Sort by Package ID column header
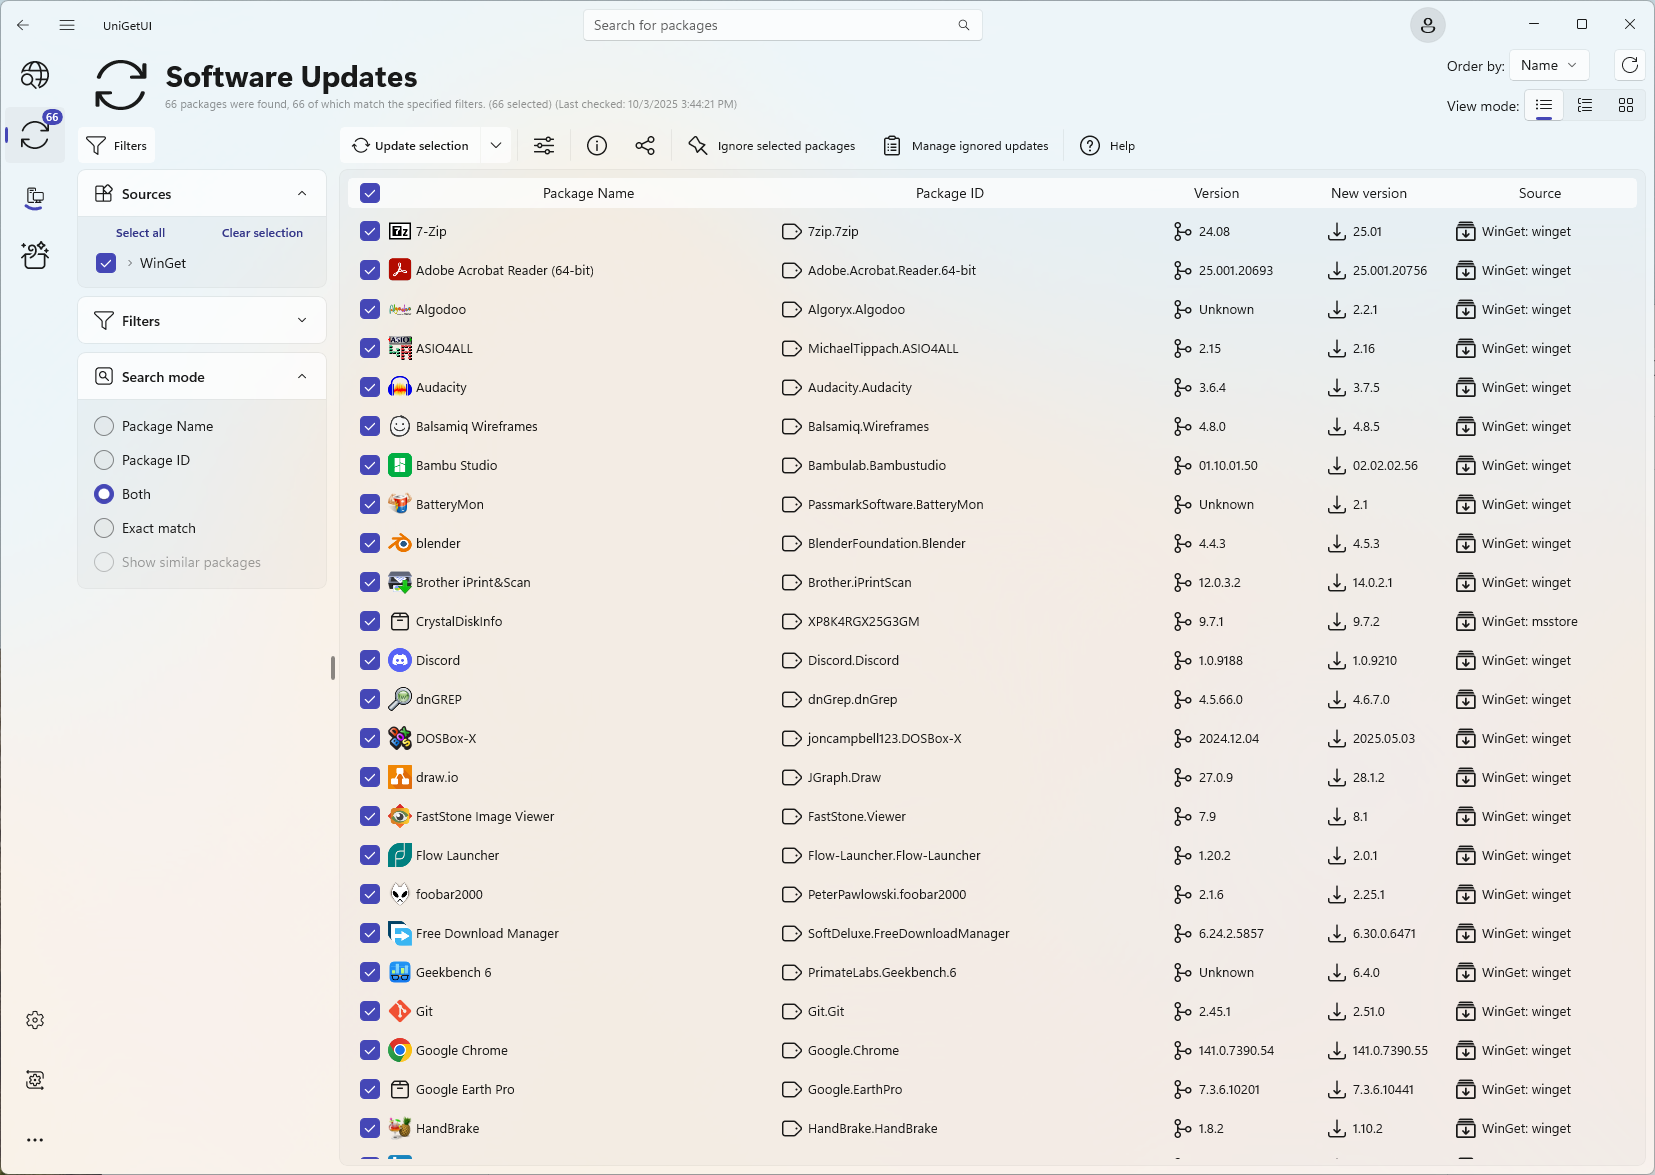The height and width of the screenshot is (1175, 1655). (x=950, y=193)
